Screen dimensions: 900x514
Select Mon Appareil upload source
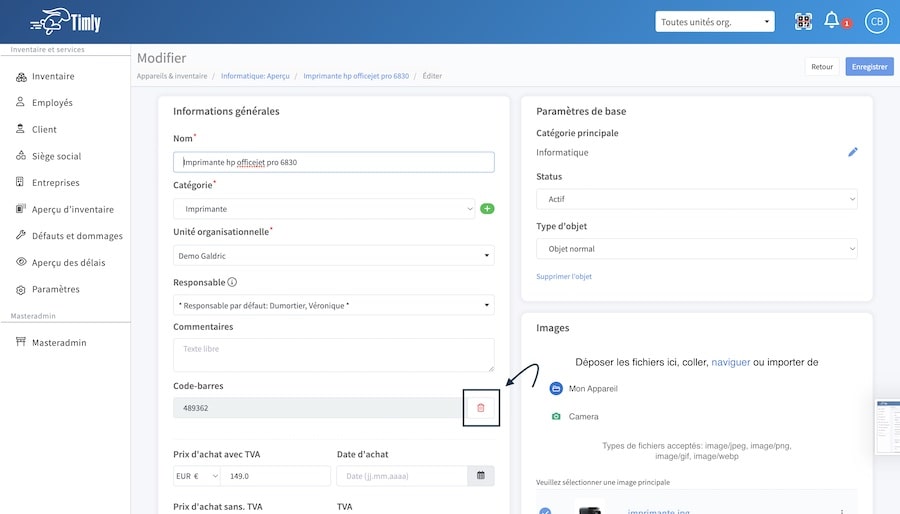[x=584, y=388]
